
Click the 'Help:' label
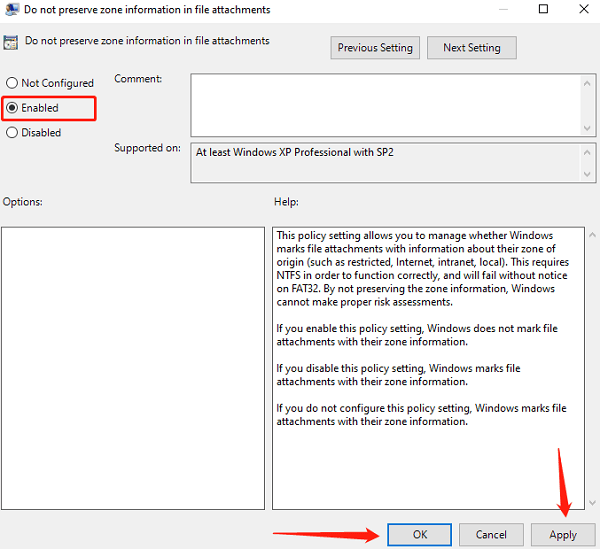click(x=286, y=202)
